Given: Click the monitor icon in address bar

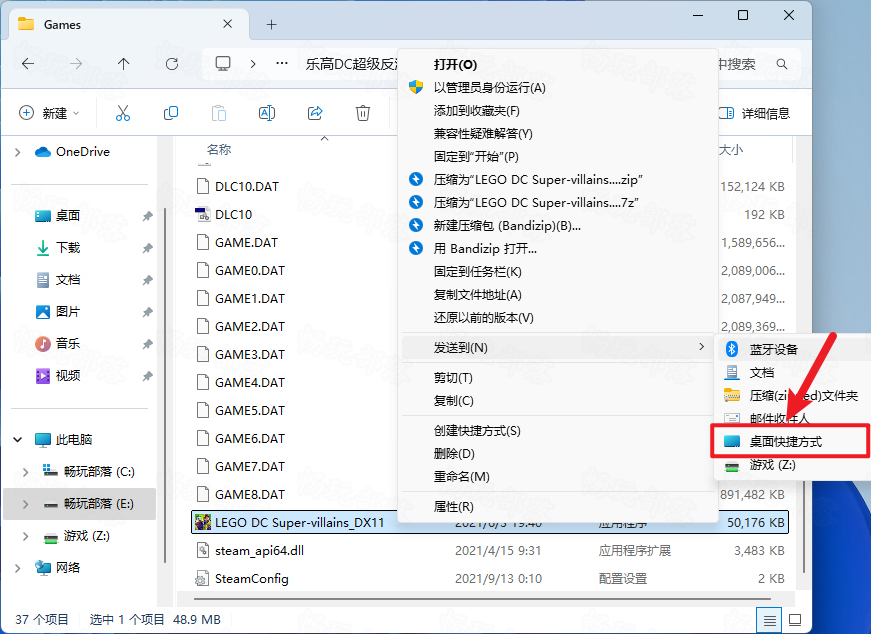Looking at the screenshot, I should click(223, 63).
